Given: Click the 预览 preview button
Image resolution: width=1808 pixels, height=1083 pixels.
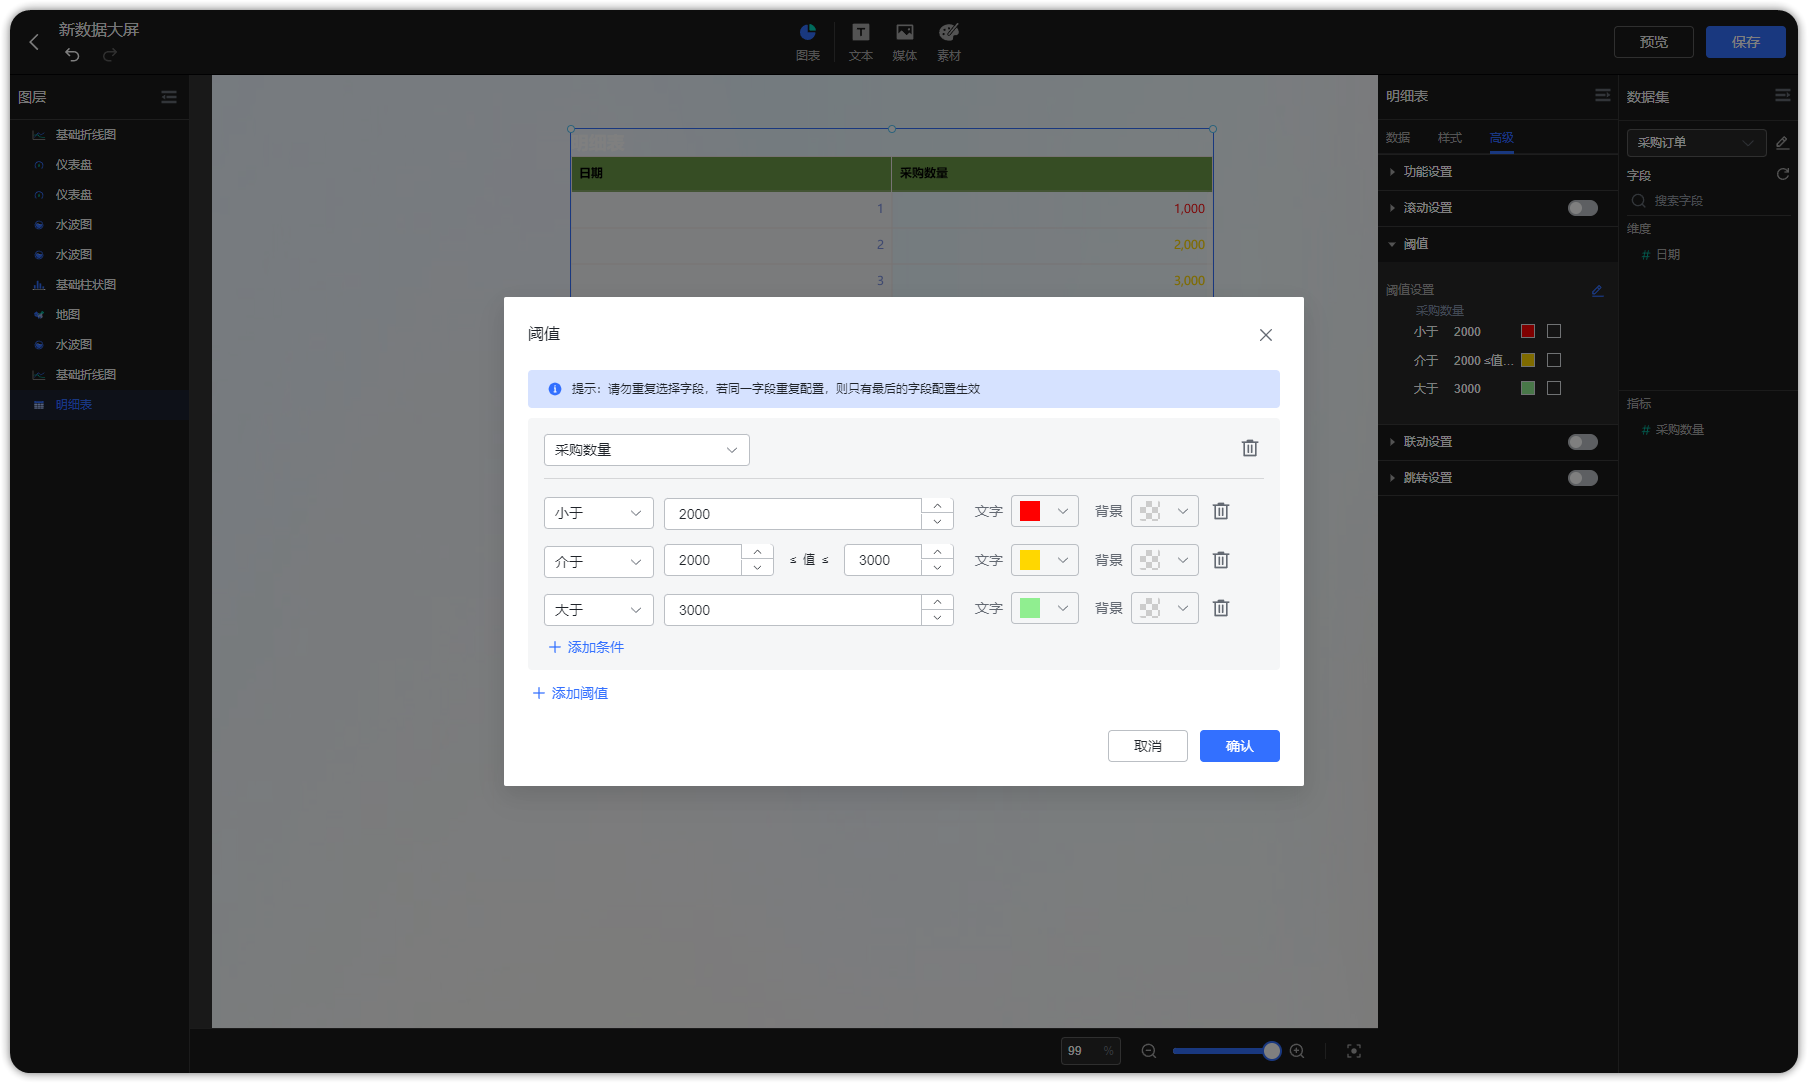Looking at the screenshot, I should click(1654, 42).
